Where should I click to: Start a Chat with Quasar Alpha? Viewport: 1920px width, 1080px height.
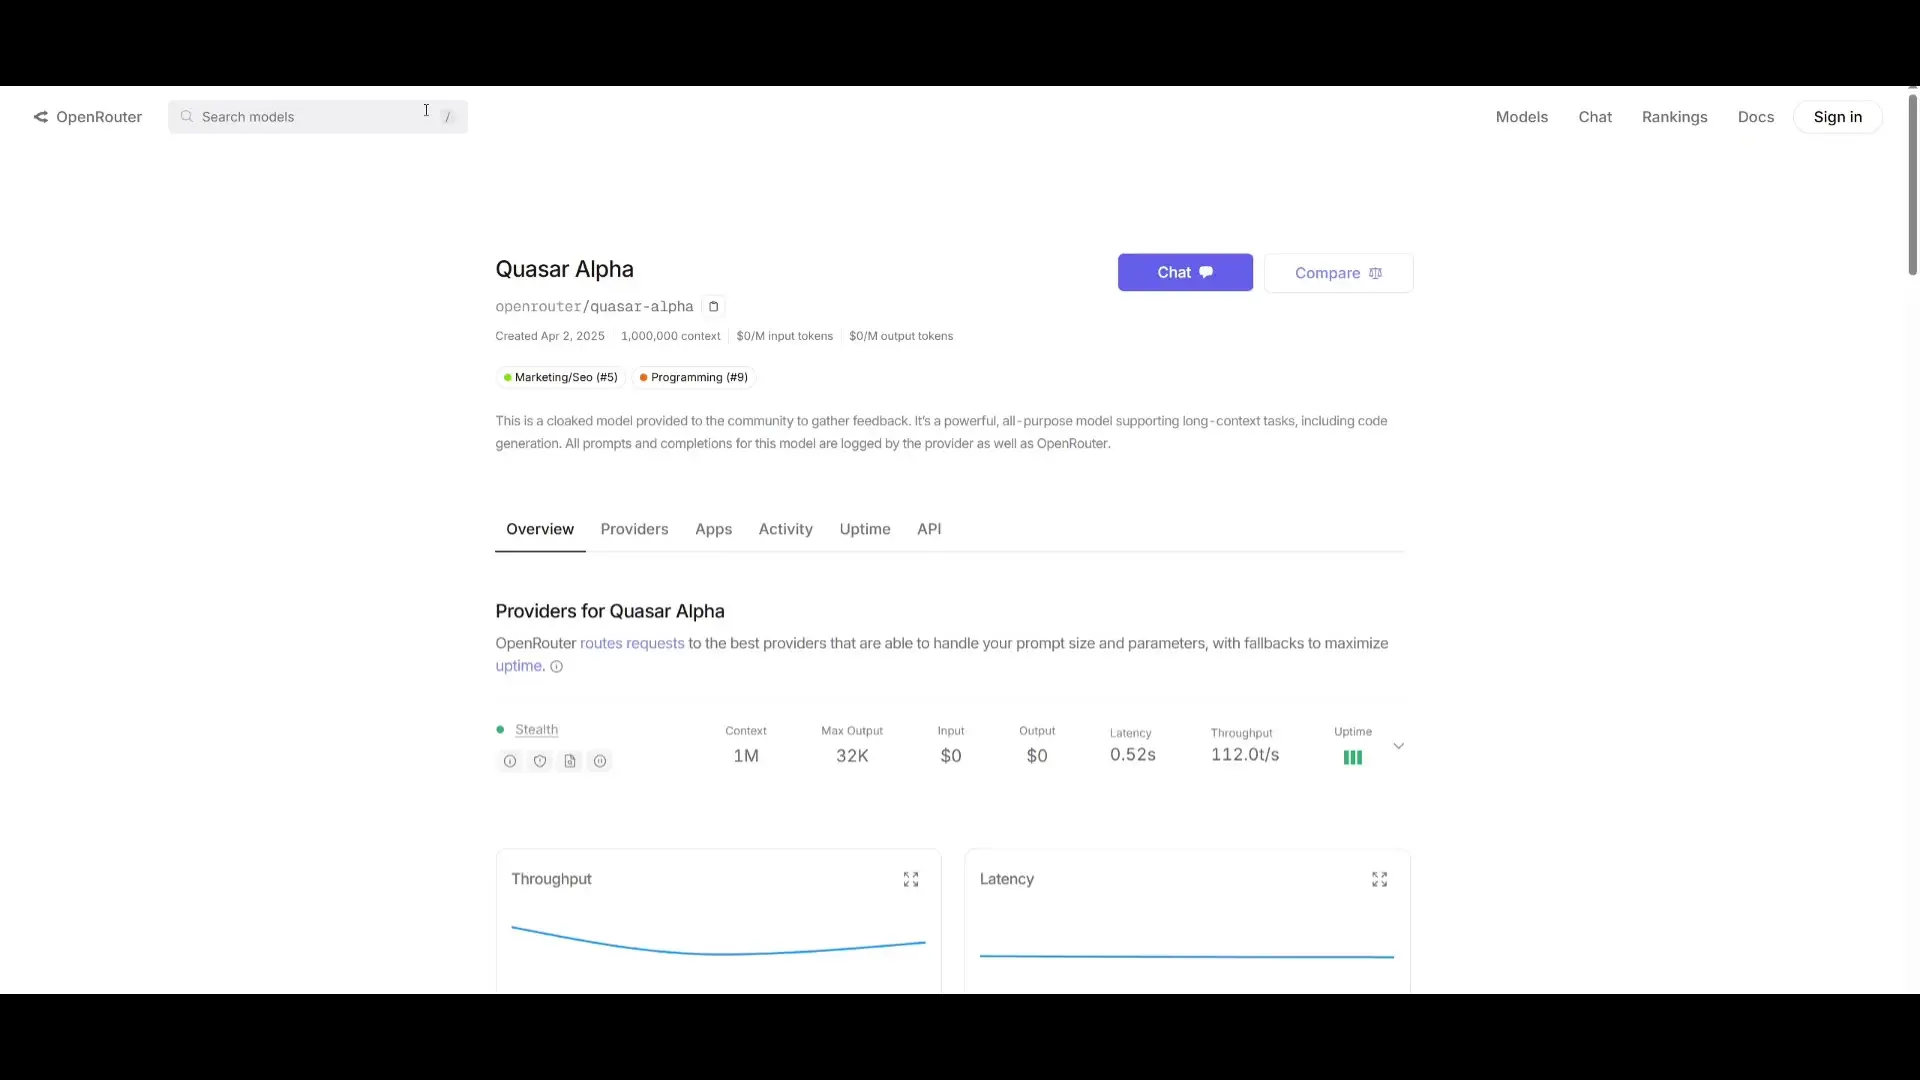[1185, 272]
